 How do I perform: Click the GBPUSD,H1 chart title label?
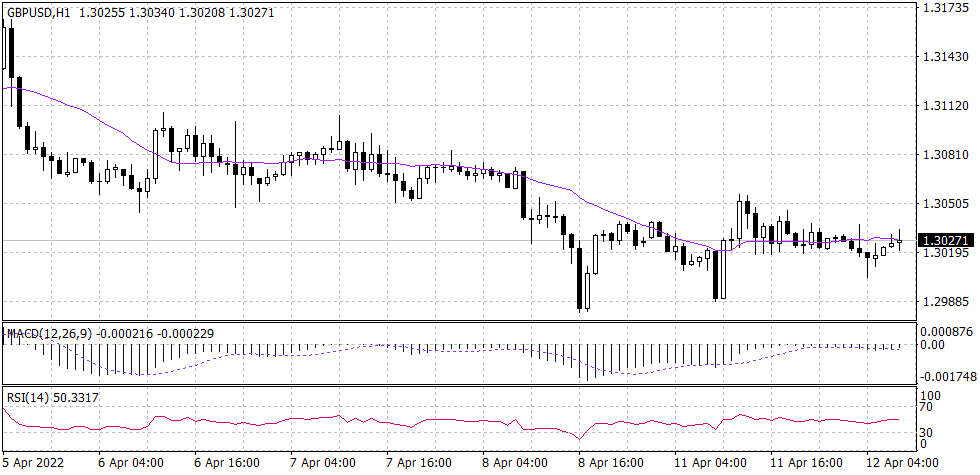[x=40, y=11]
